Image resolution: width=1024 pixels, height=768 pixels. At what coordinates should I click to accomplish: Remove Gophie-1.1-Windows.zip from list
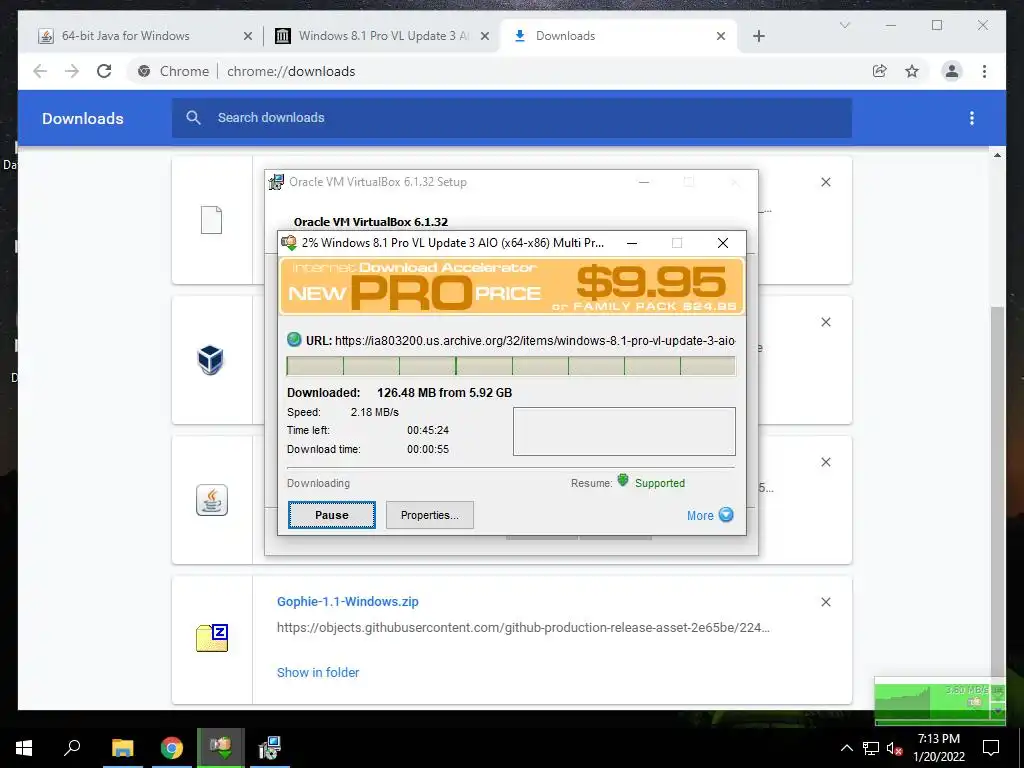(x=825, y=602)
